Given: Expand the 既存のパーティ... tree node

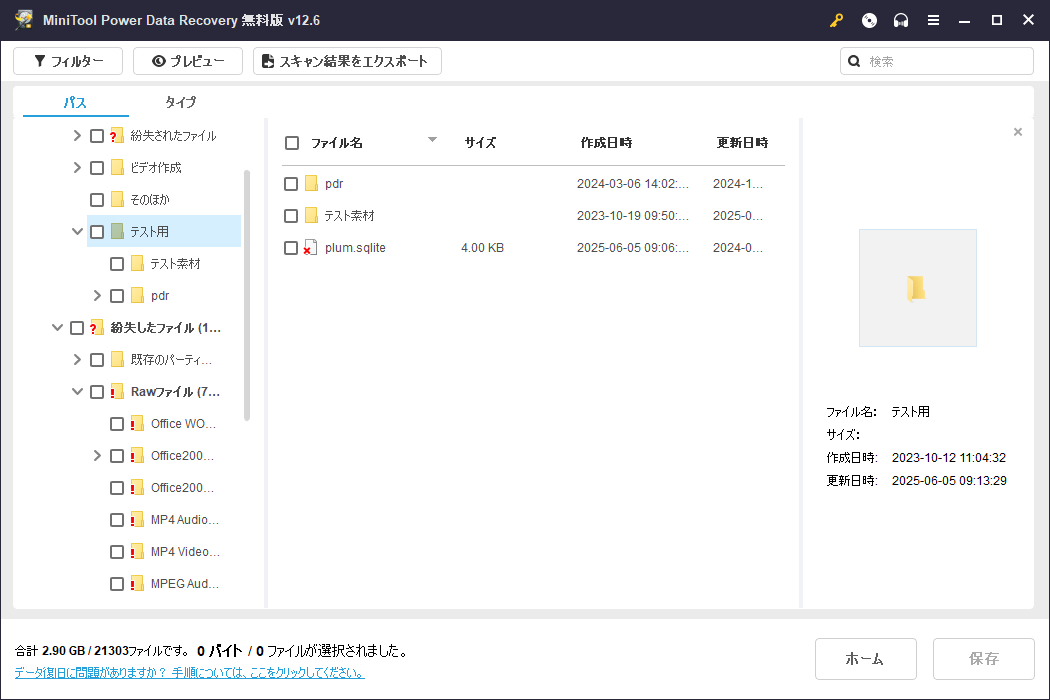Looking at the screenshot, I should (77, 360).
